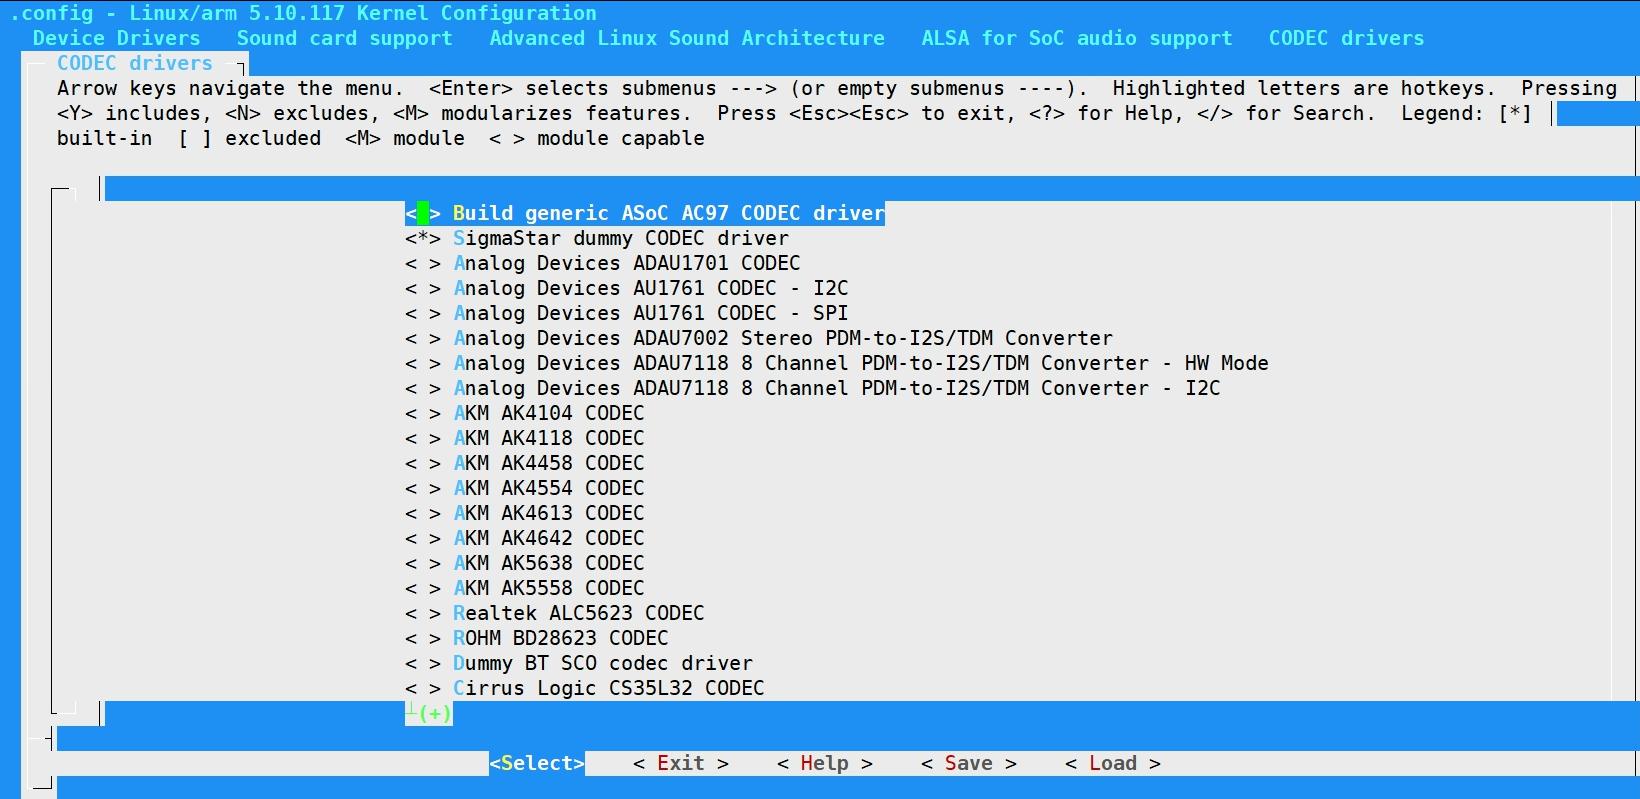Go to Advanced Linux Sound Architecture breadcrumb
The height and width of the screenshot is (799, 1640).
tap(687, 38)
